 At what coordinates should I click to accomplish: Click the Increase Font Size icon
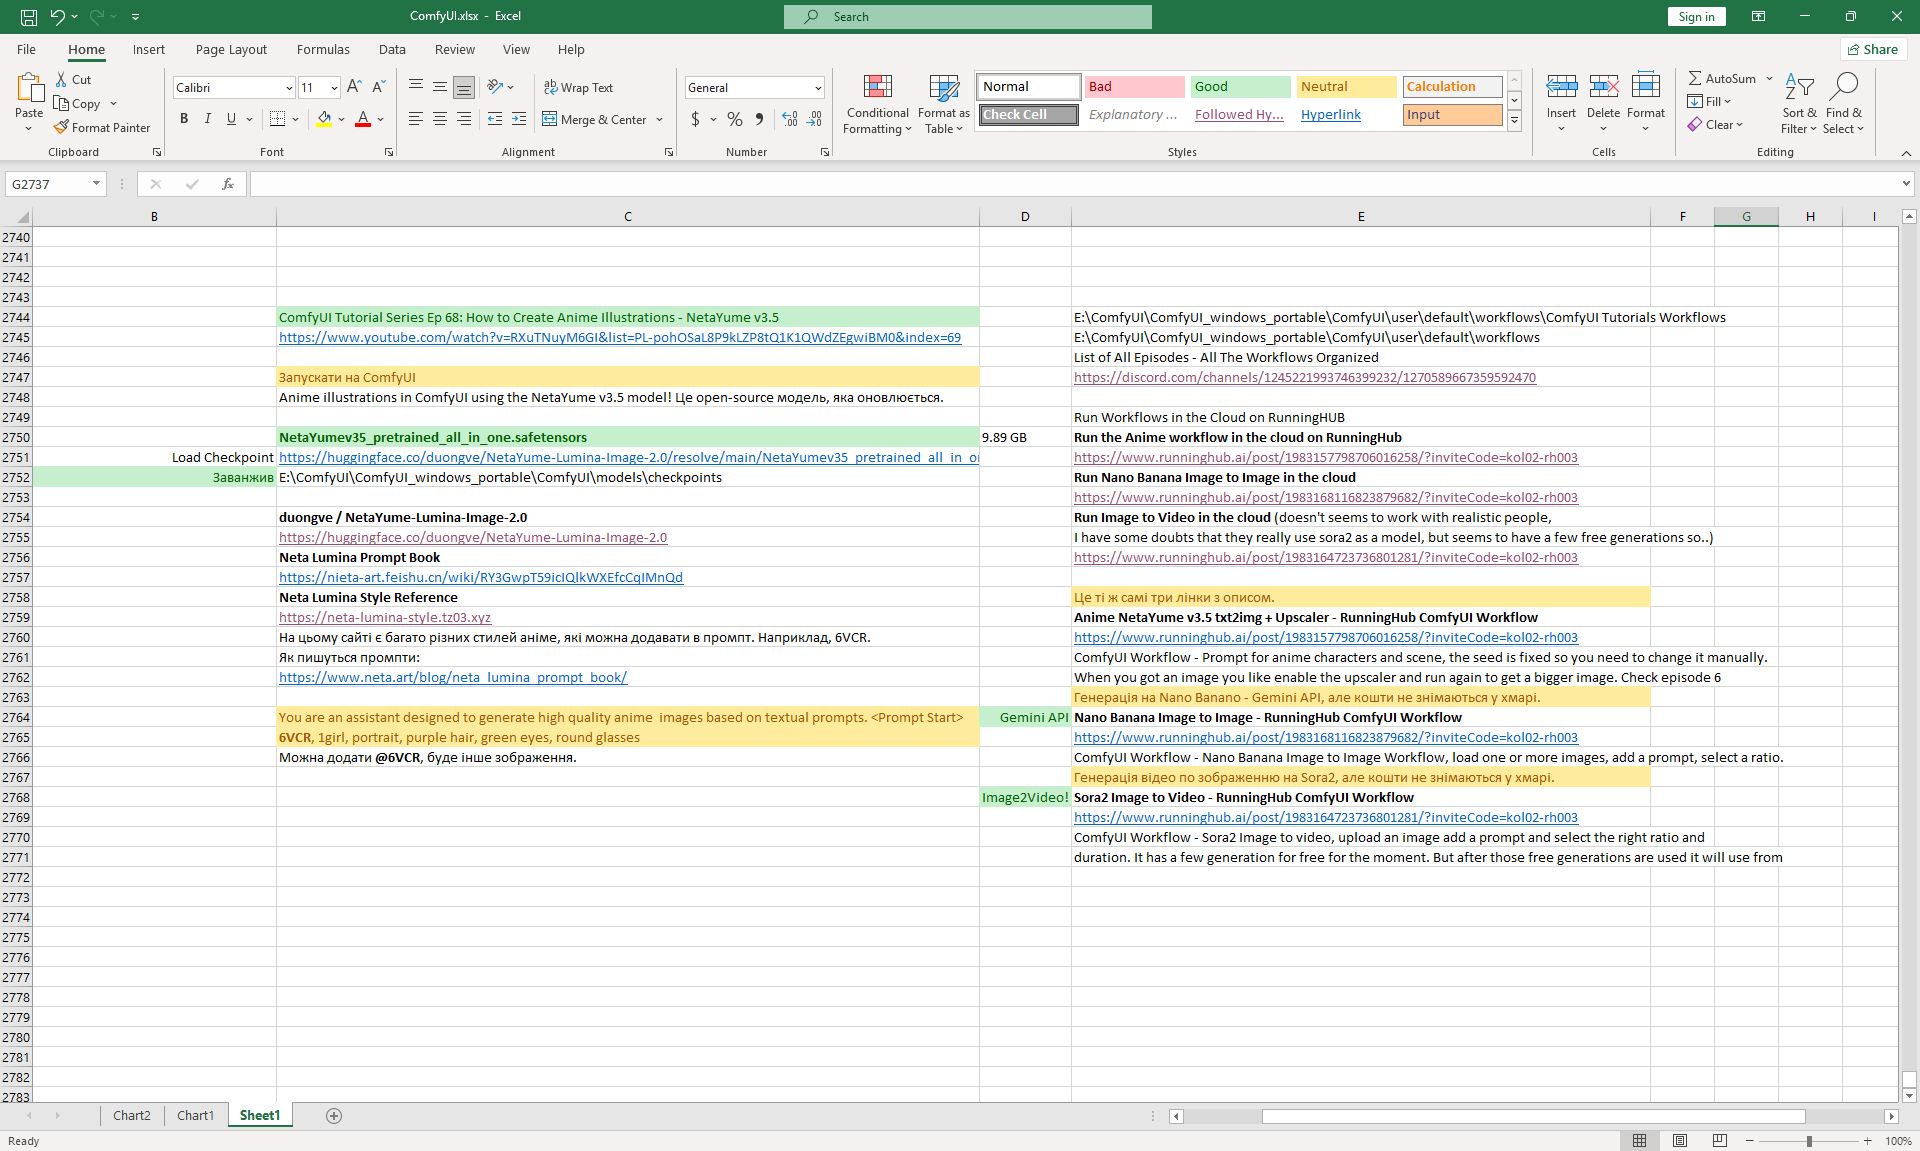point(354,87)
